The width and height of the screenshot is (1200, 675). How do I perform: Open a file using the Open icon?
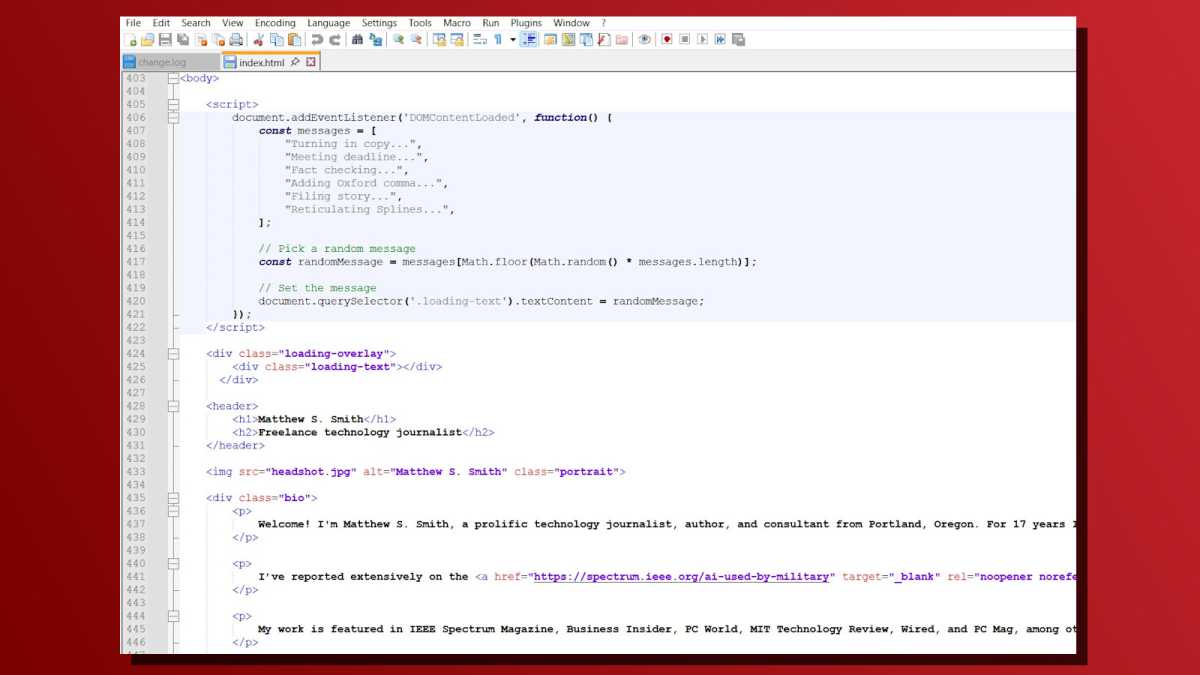pyautogui.click(x=150, y=40)
